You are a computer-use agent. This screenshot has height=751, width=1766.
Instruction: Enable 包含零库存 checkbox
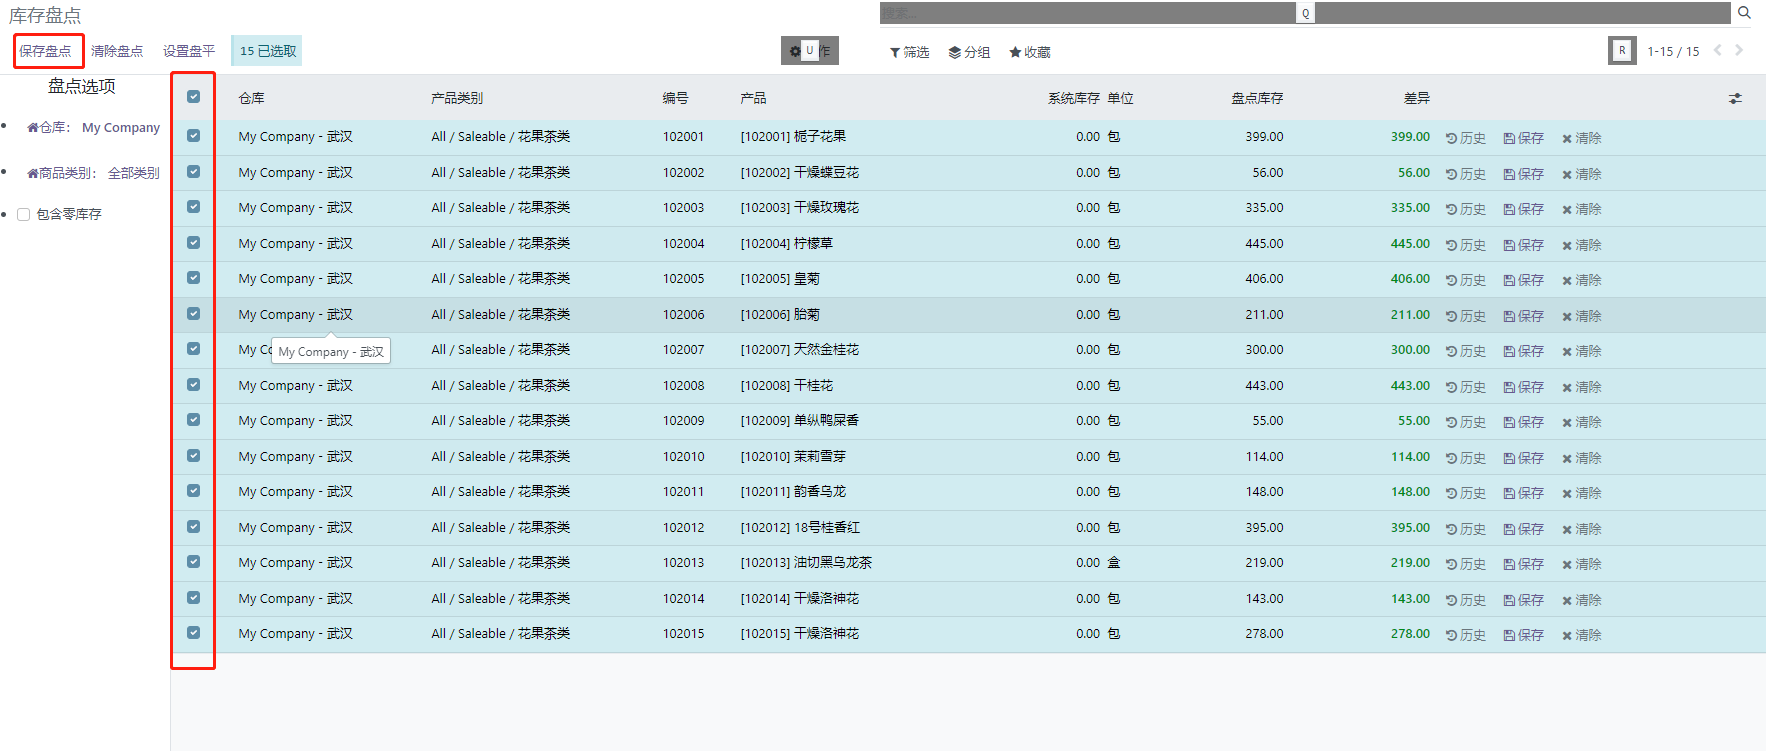click(24, 214)
